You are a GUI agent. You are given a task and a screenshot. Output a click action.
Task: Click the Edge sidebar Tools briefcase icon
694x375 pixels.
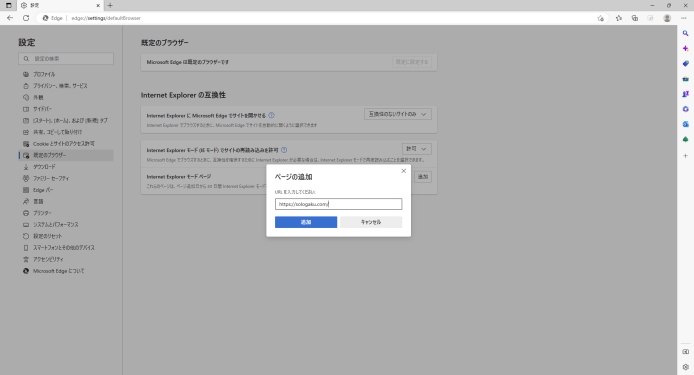point(686,79)
